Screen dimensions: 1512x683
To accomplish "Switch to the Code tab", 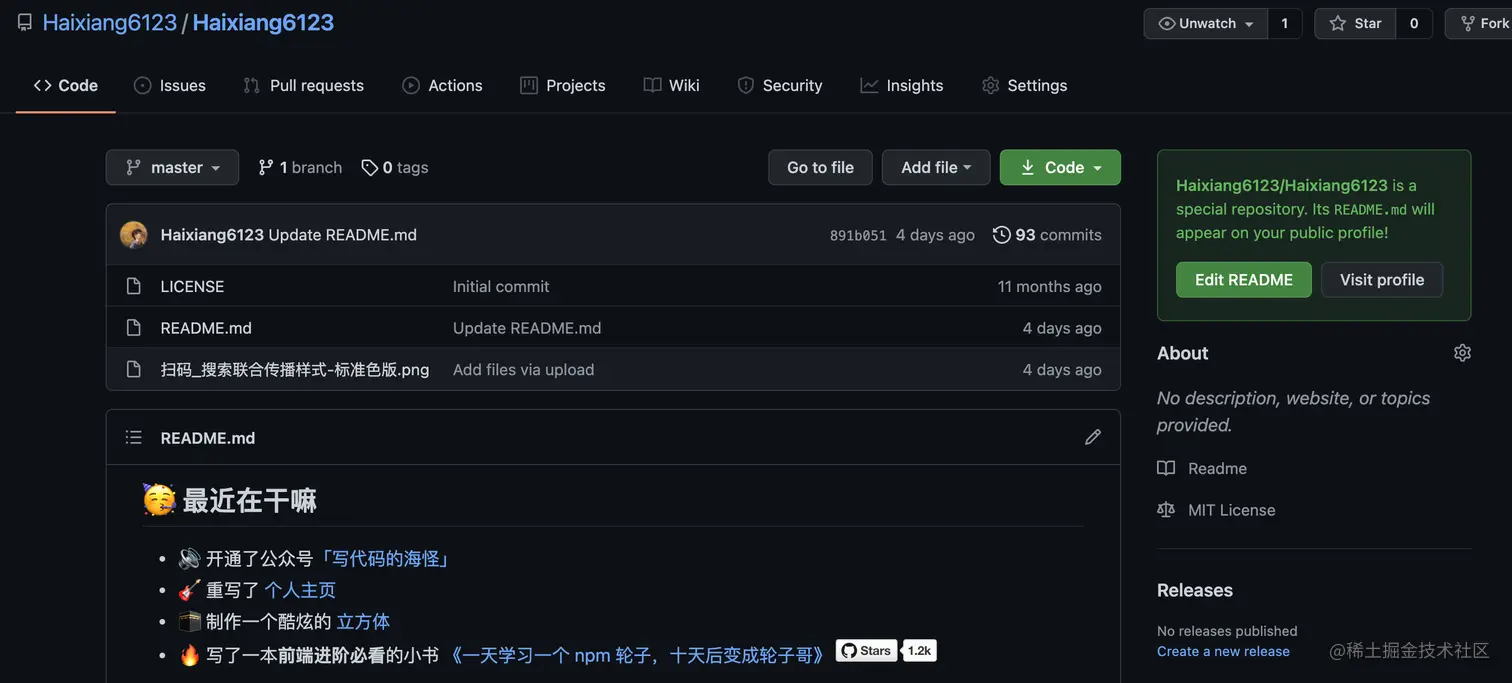I will click(x=66, y=85).
